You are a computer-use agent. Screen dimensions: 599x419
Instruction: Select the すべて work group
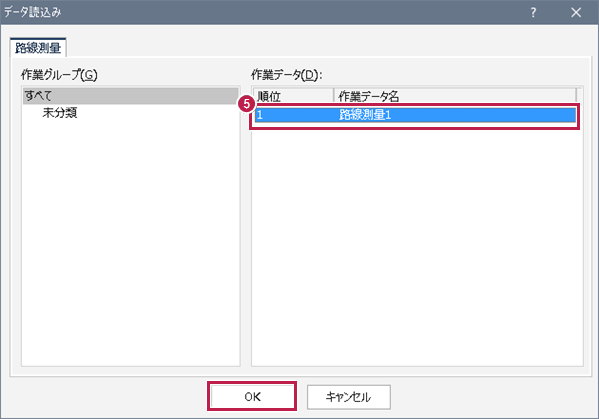[131, 96]
